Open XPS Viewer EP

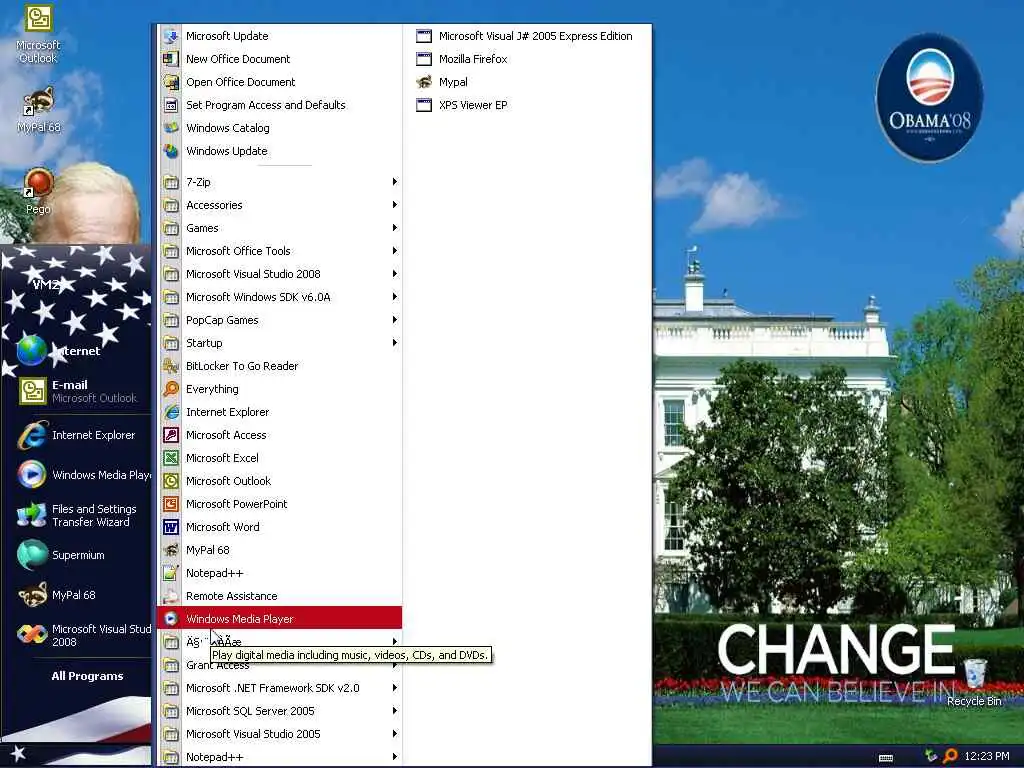[x=528, y=104]
